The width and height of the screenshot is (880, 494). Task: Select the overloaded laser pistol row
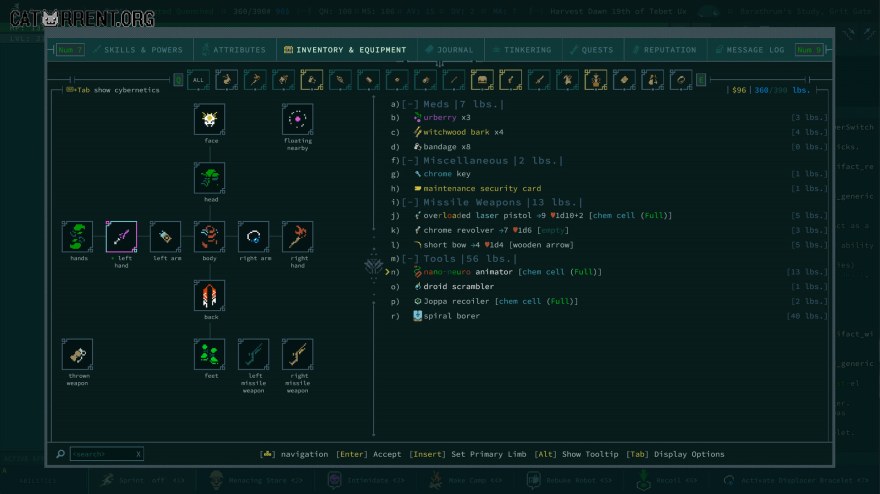[x=609, y=215]
